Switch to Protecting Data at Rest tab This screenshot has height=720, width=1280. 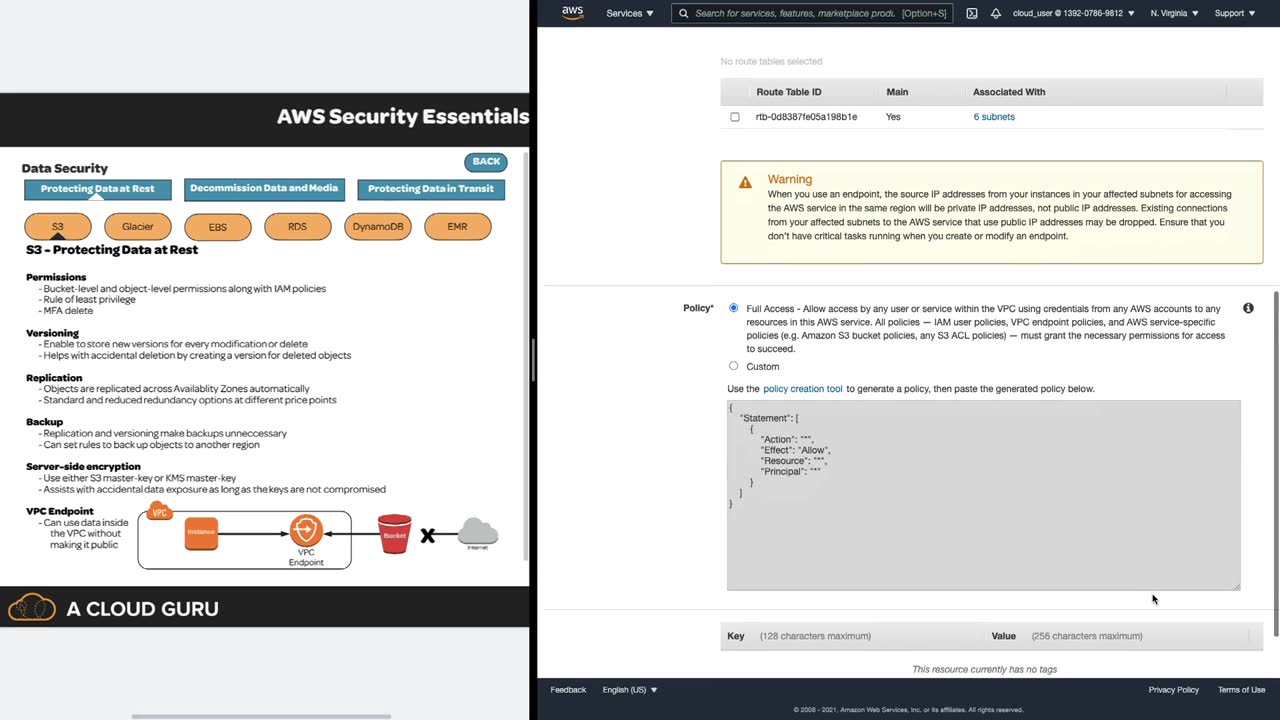pos(98,189)
